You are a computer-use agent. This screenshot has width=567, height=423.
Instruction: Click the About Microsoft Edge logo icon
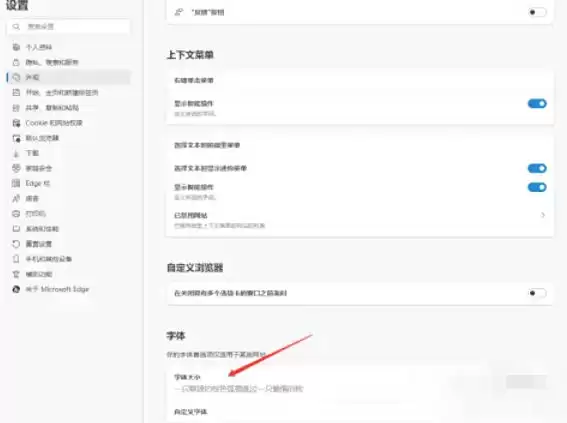pyautogui.click(x=16, y=289)
